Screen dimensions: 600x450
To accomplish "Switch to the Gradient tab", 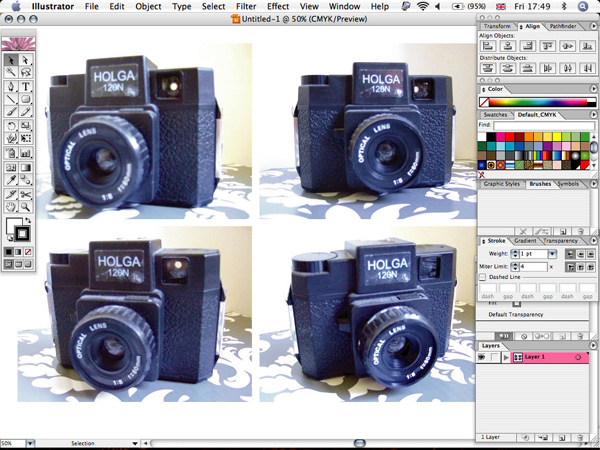I will pyautogui.click(x=525, y=241).
